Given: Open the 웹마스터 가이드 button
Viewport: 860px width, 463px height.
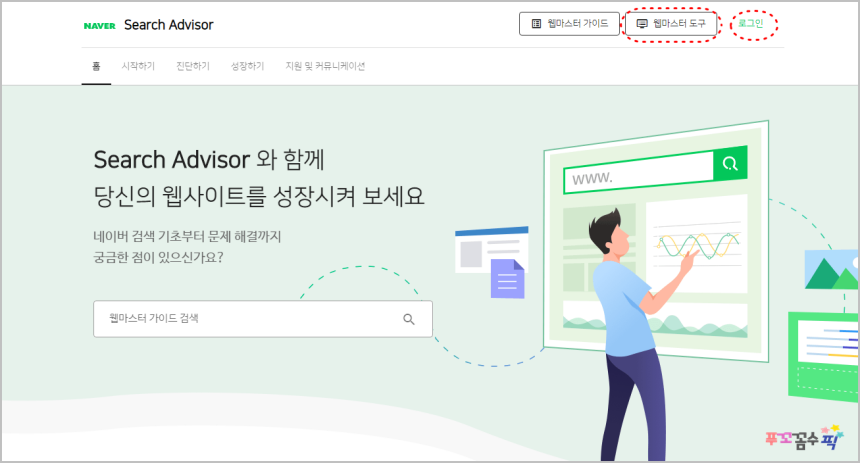Looking at the screenshot, I should (x=569, y=24).
